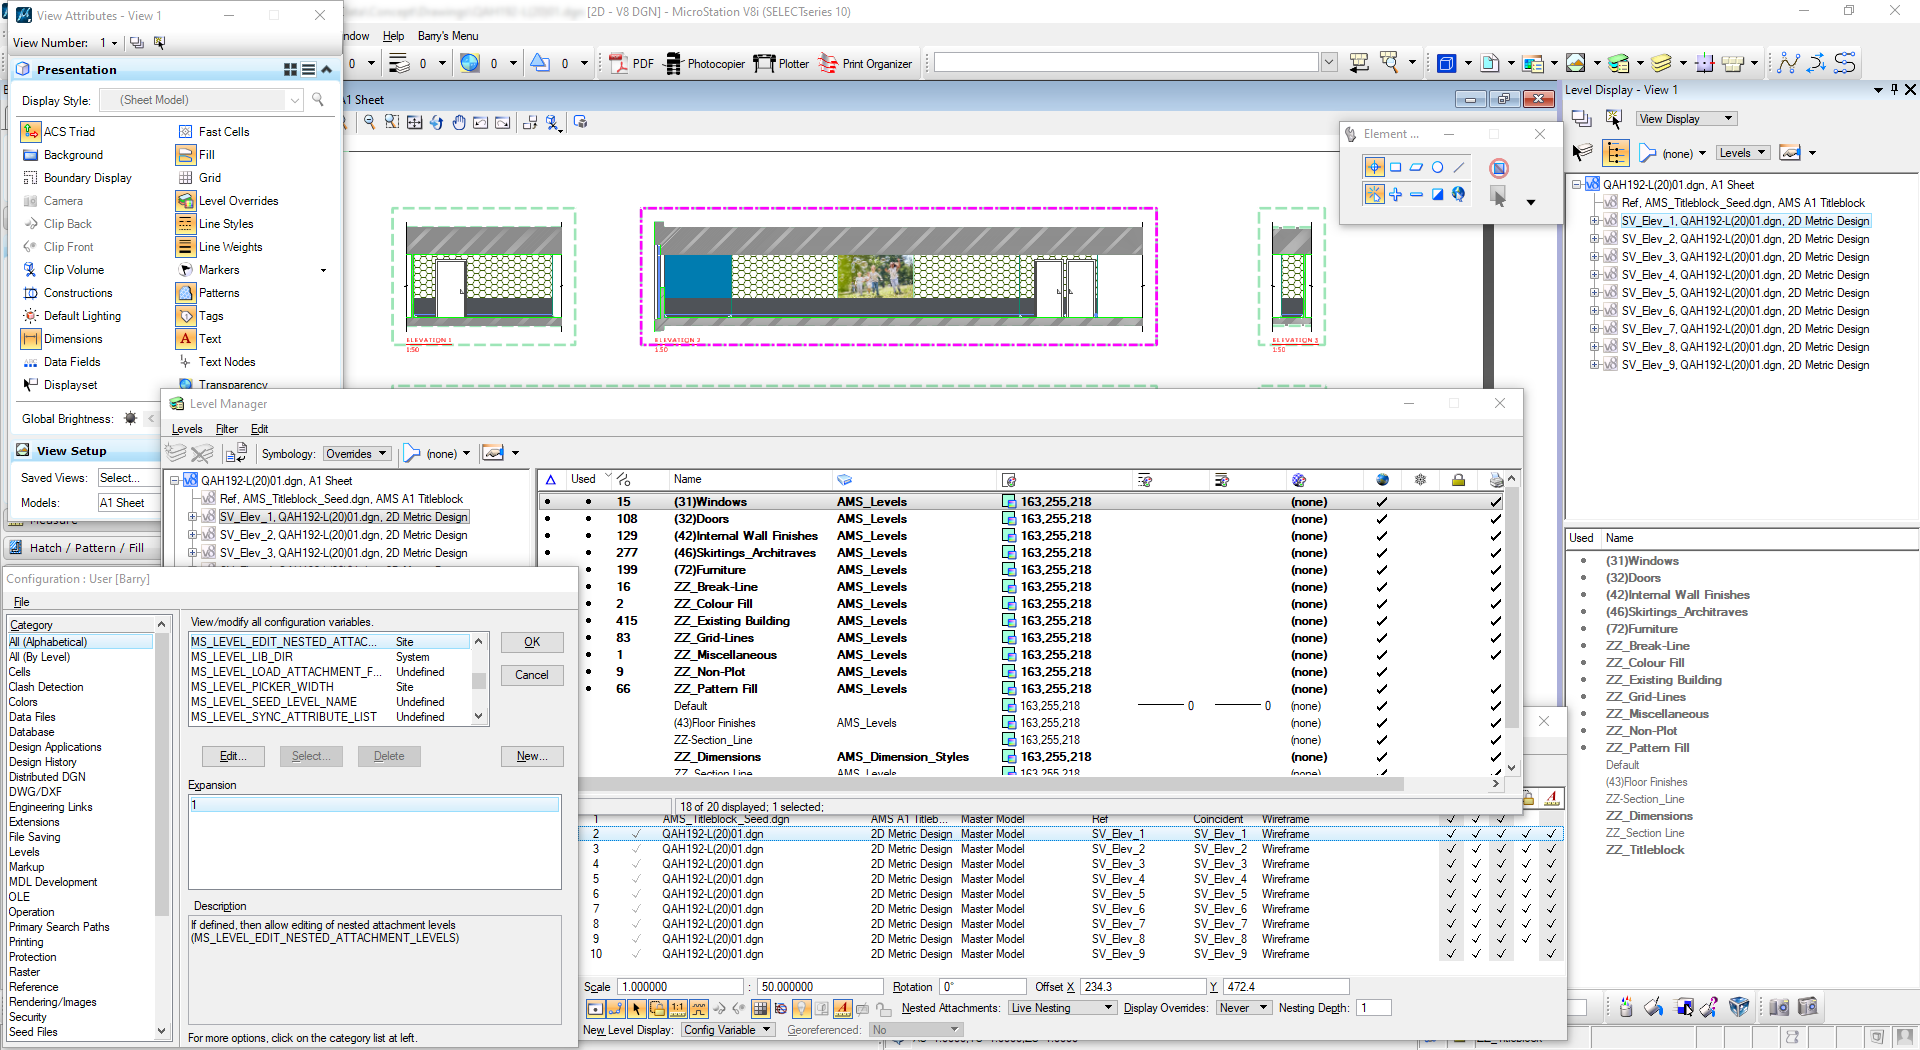Screen dimensions: 1920x1050
Task: Click color swatch of (31)Windows level
Action: (x=1009, y=502)
